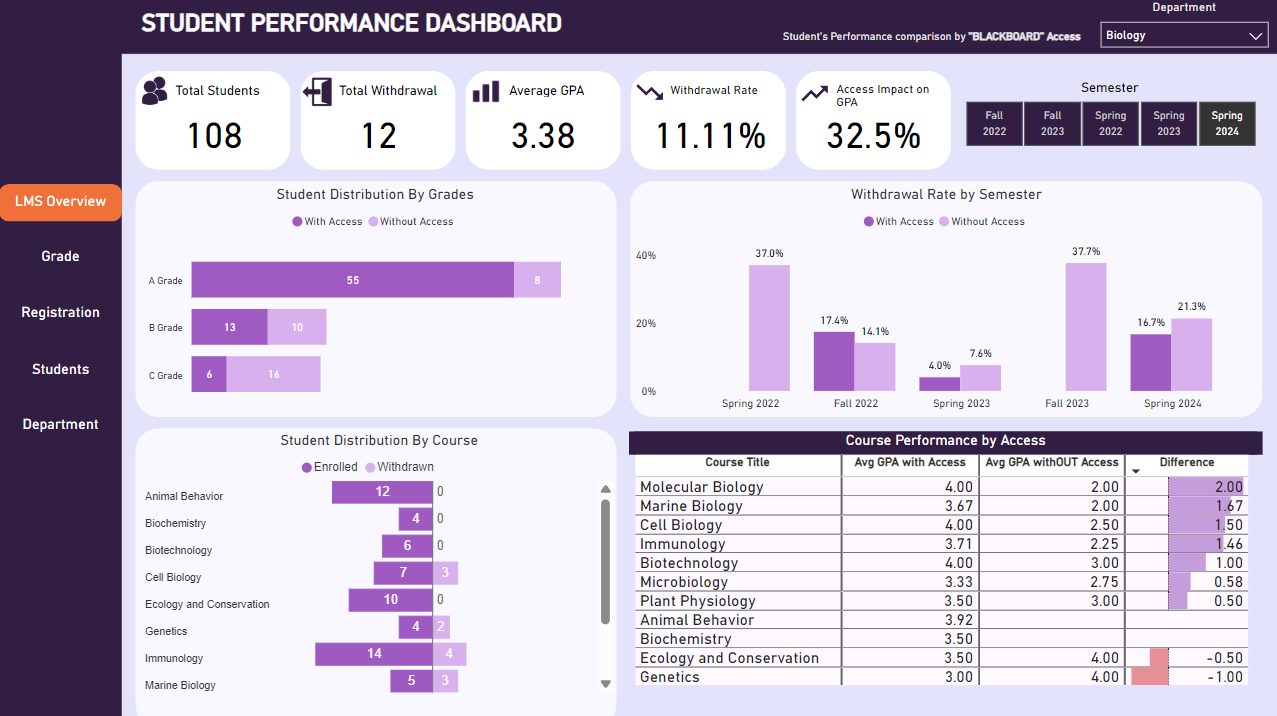The height and width of the screenshot is (716, 1277).
Task: Click the Fall 2023 37.7% bar
Action: [x=1086, y=327]
